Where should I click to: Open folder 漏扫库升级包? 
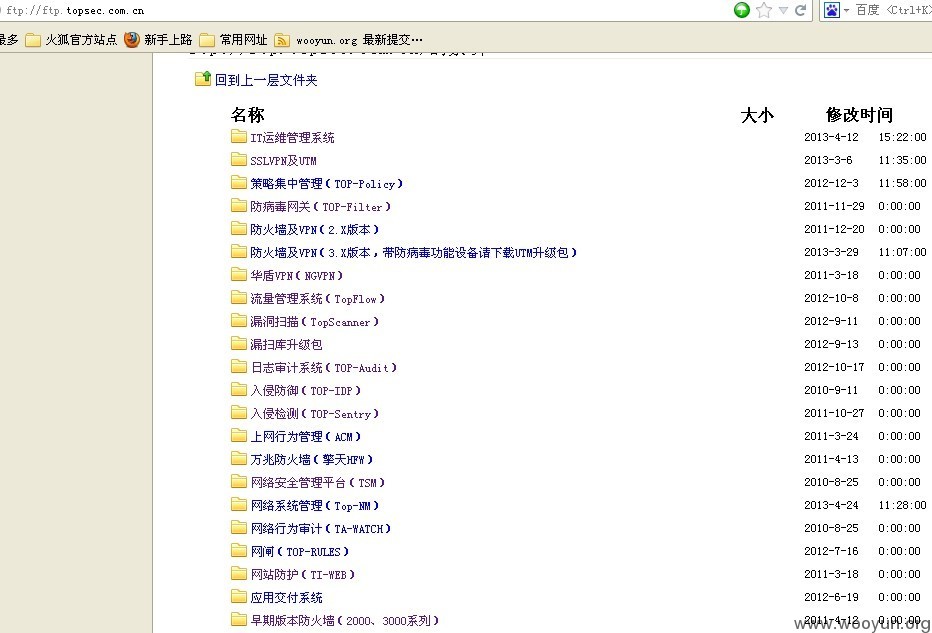pos(286,345)
